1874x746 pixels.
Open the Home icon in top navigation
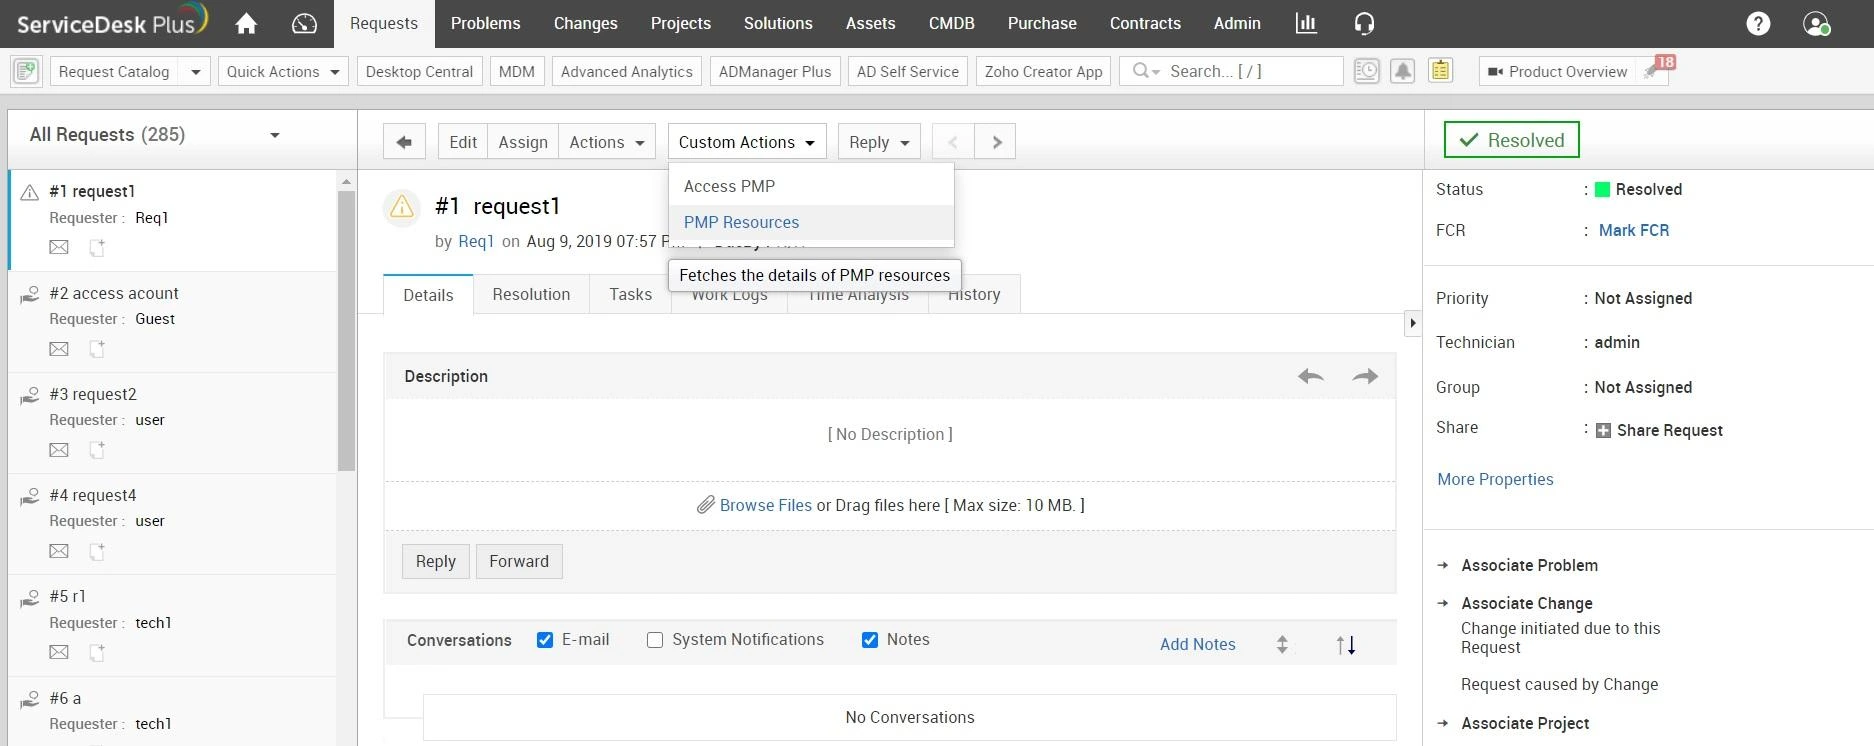[246, 23]
